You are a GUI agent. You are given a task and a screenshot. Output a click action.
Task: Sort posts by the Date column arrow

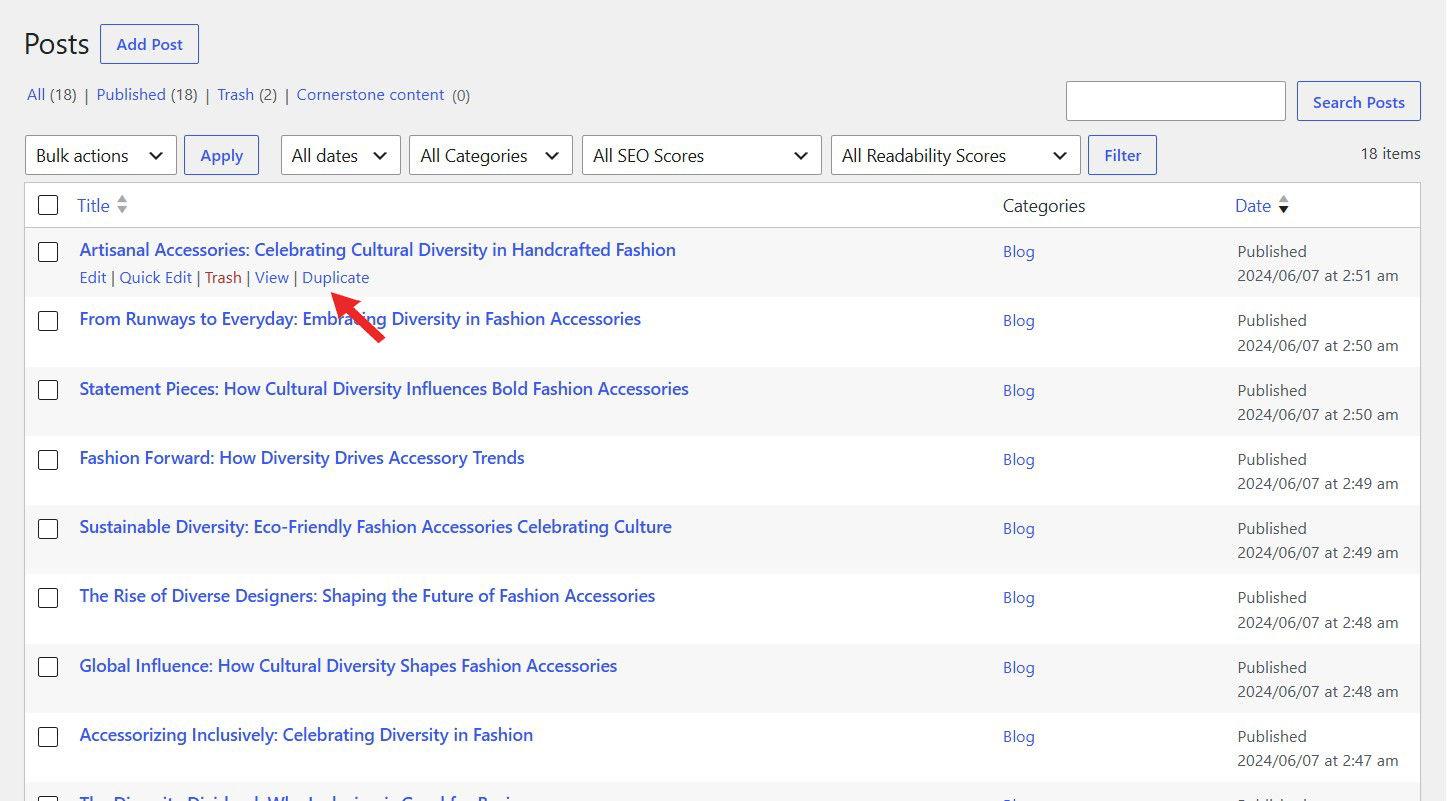click(1284, 206)
